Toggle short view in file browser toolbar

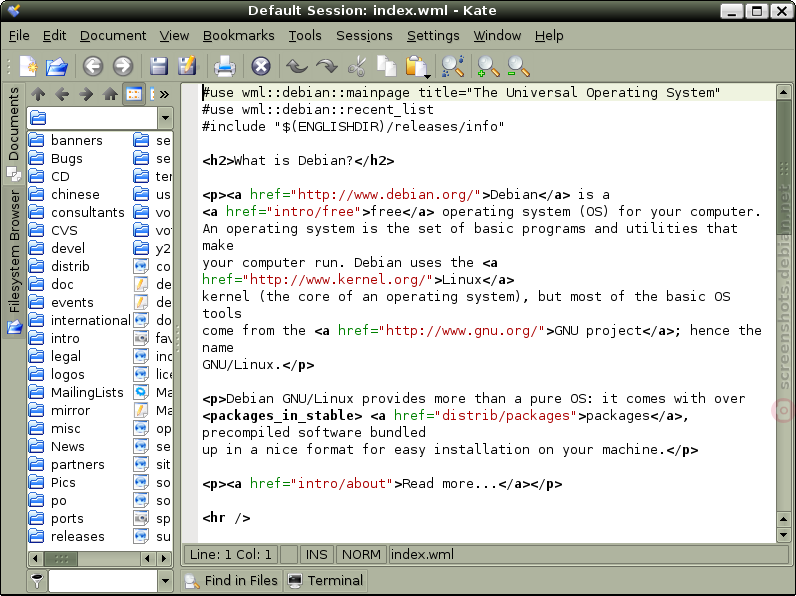[134, 94]
